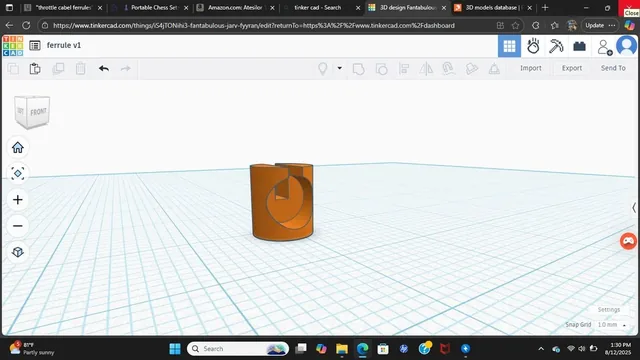Refresh the Tinkercad page

[26, 25]
